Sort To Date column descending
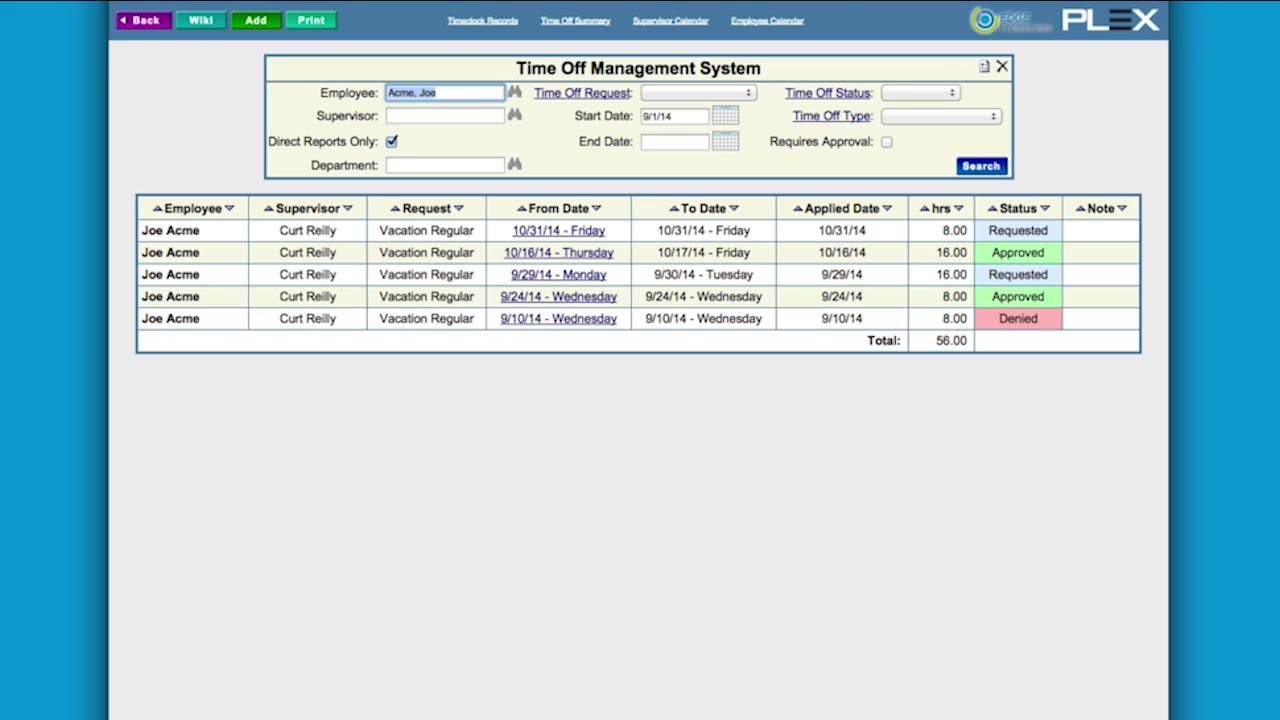Screen dimensions: 1280x720 pos(734,208)
